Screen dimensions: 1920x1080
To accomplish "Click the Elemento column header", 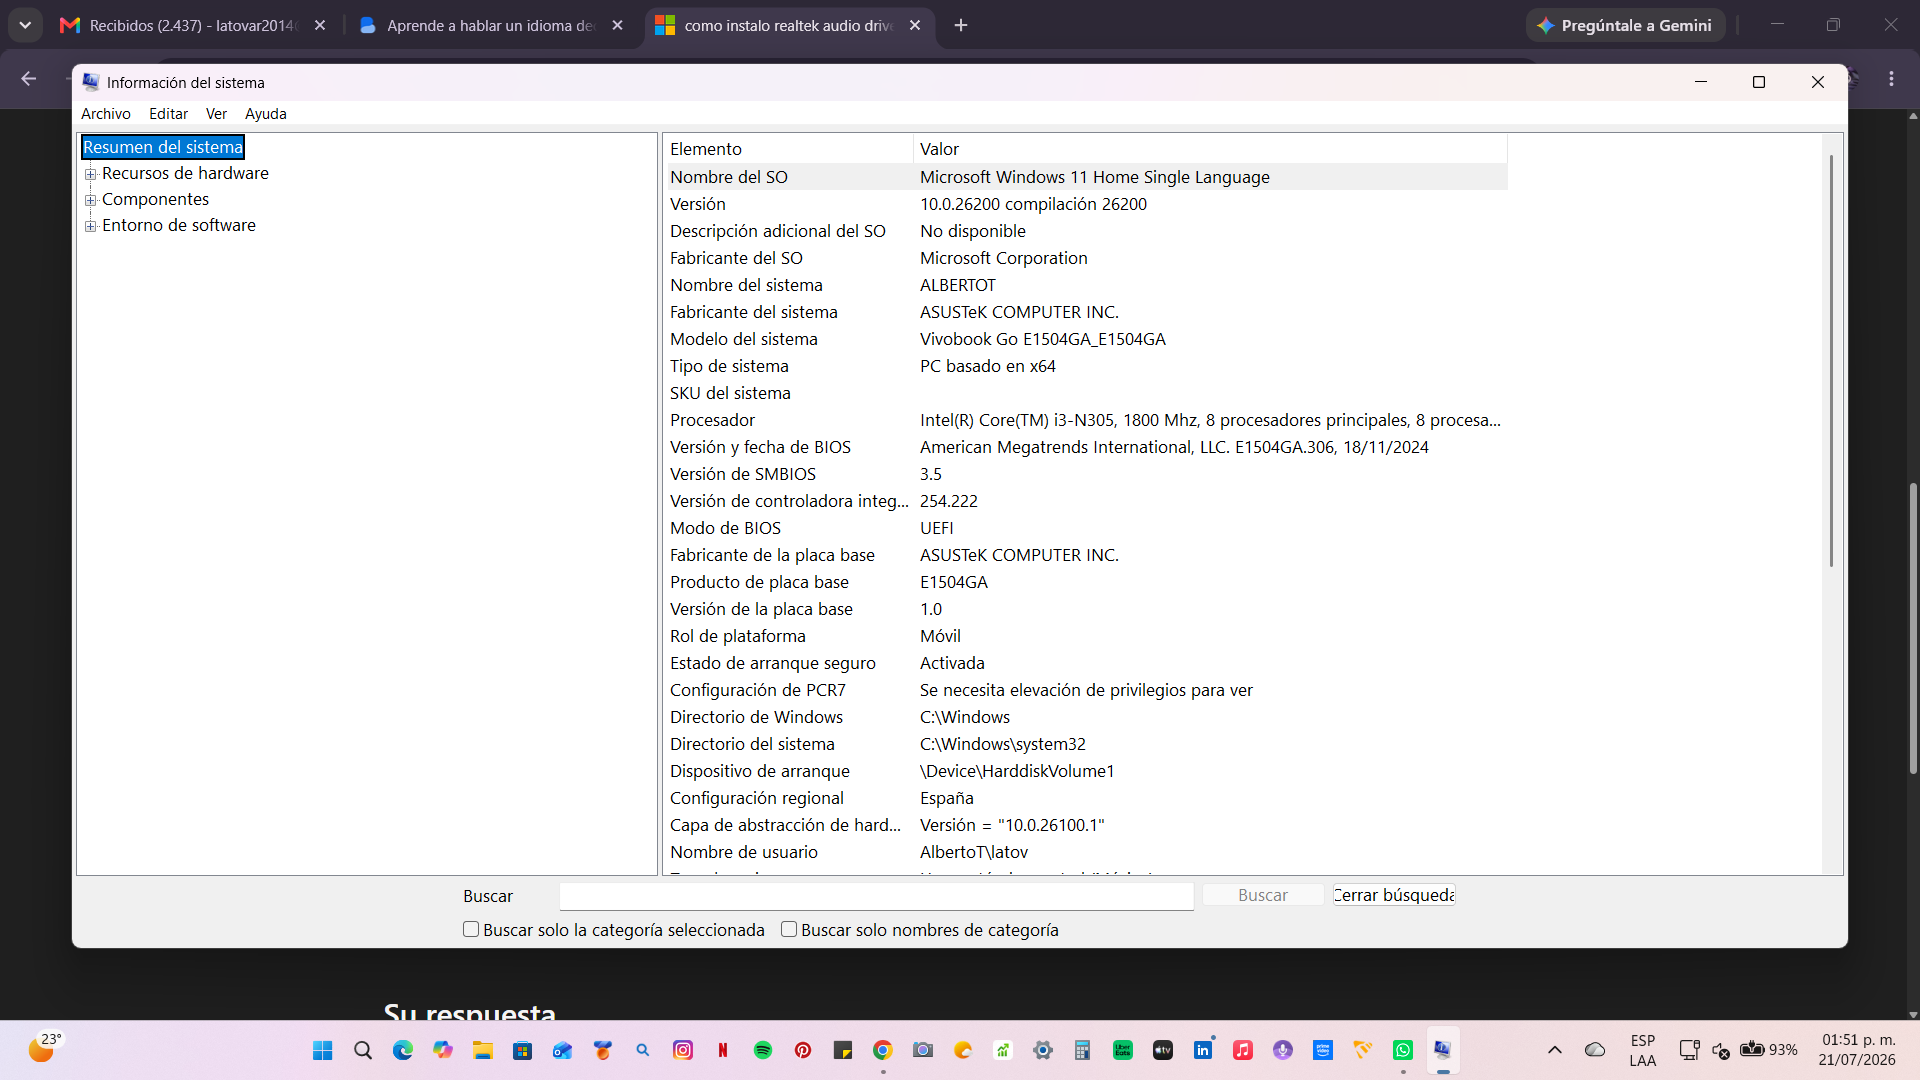I will click(x=789, y=149).
